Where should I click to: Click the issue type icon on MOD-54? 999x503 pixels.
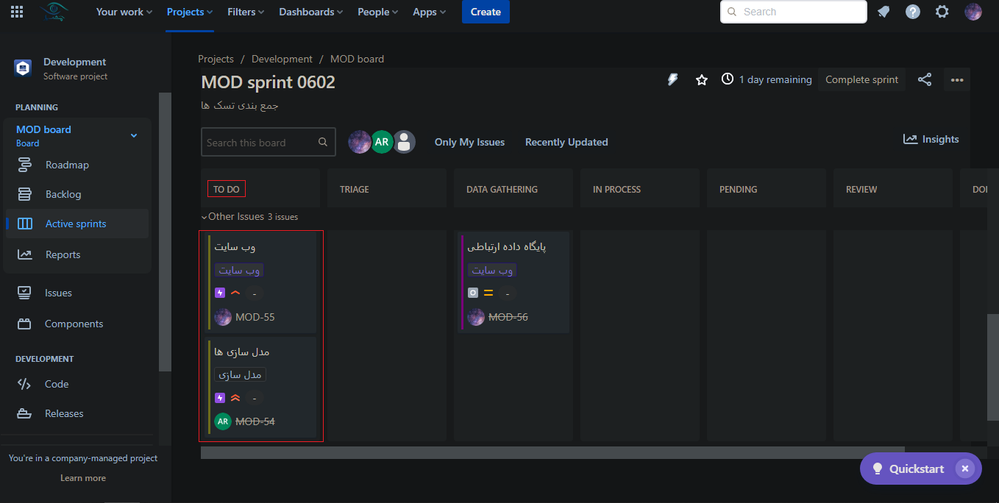(x=220, y=398)
